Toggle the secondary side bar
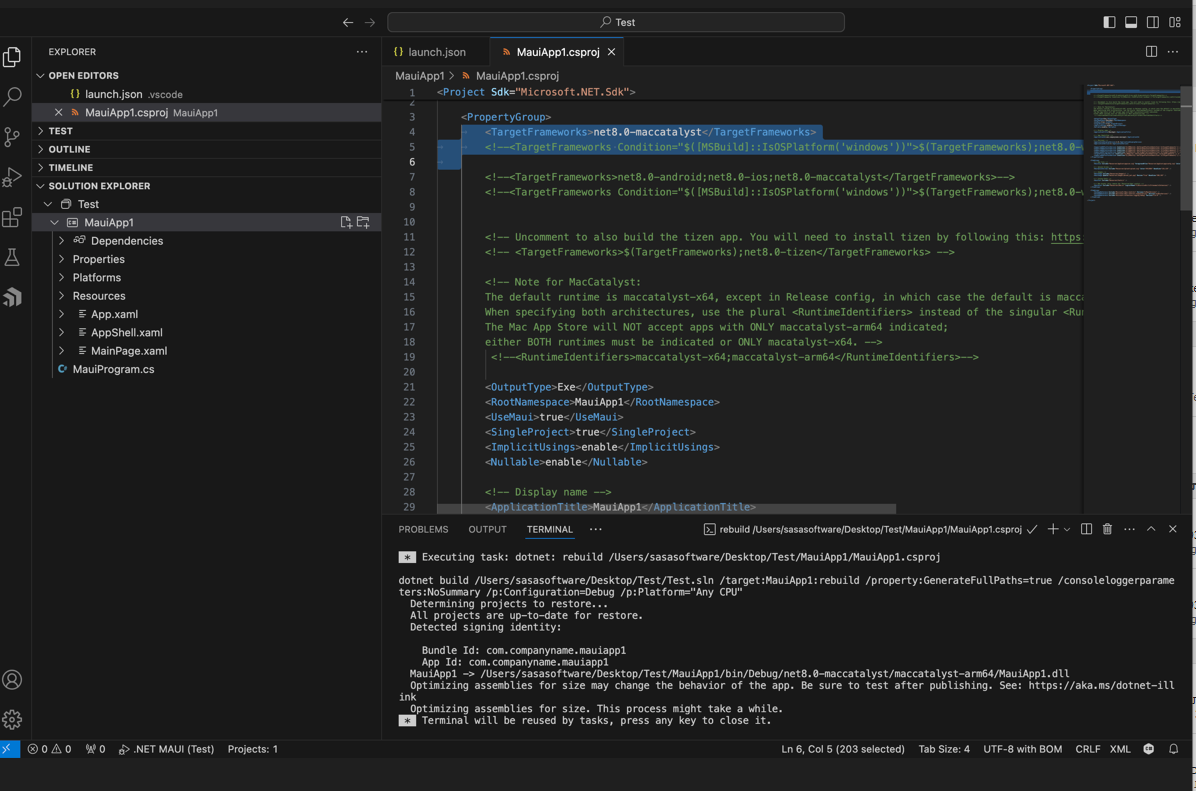Image resolution: width=1196 pixels, height=791 pixels. tap(1153, 22)
